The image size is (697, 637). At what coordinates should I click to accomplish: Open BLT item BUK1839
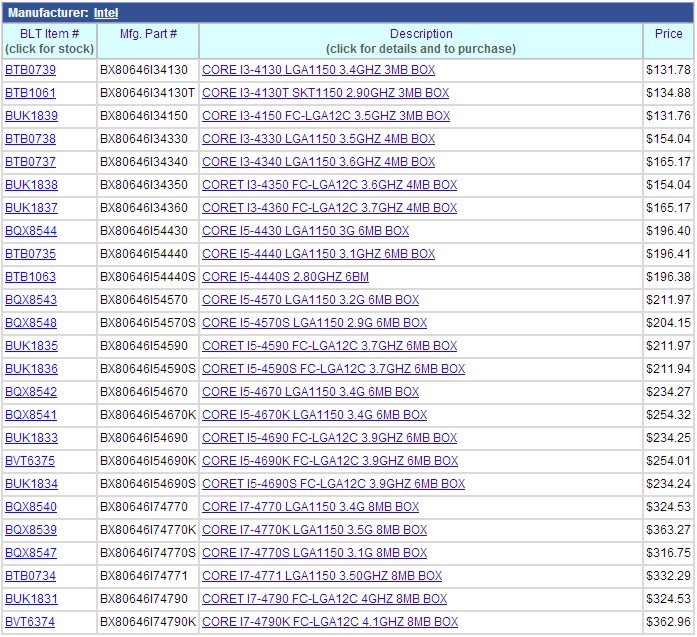pyautogui.click(x=31, y=116)
